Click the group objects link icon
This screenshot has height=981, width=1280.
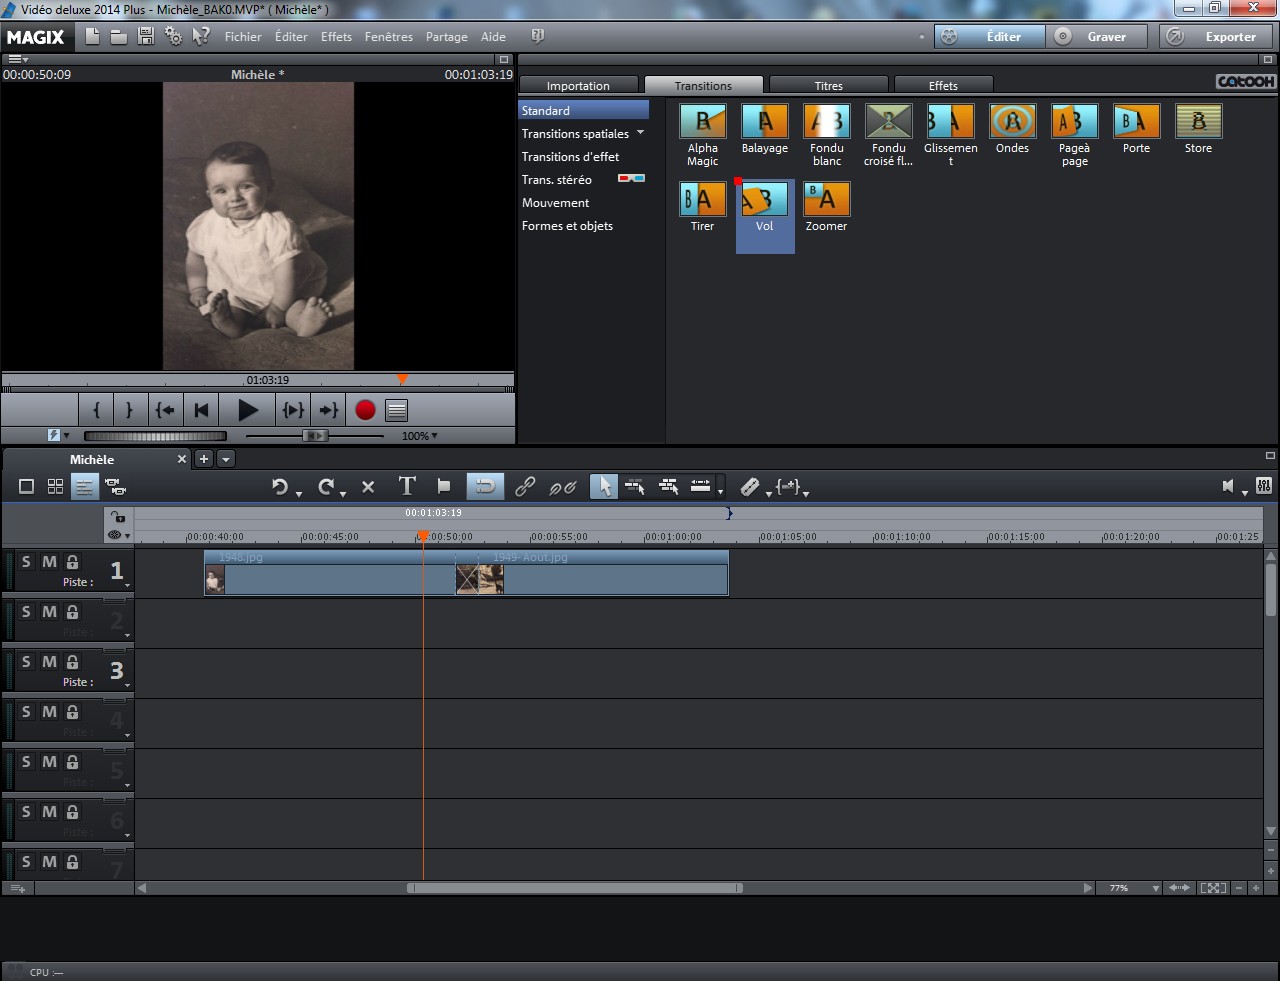[525, 487]
